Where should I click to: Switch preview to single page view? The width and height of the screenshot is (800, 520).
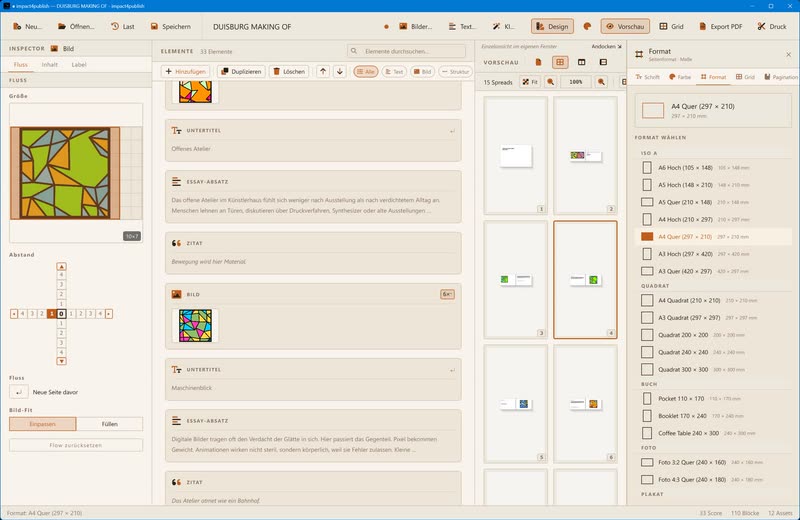(x=538, y=62)
